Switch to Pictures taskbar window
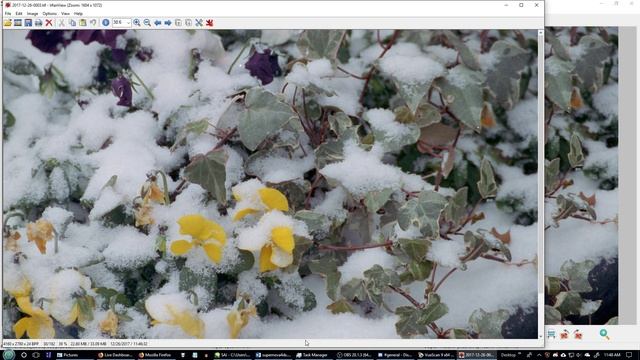Screen dimensions: 640x360 pyautogui.click(x=74, y=355)
